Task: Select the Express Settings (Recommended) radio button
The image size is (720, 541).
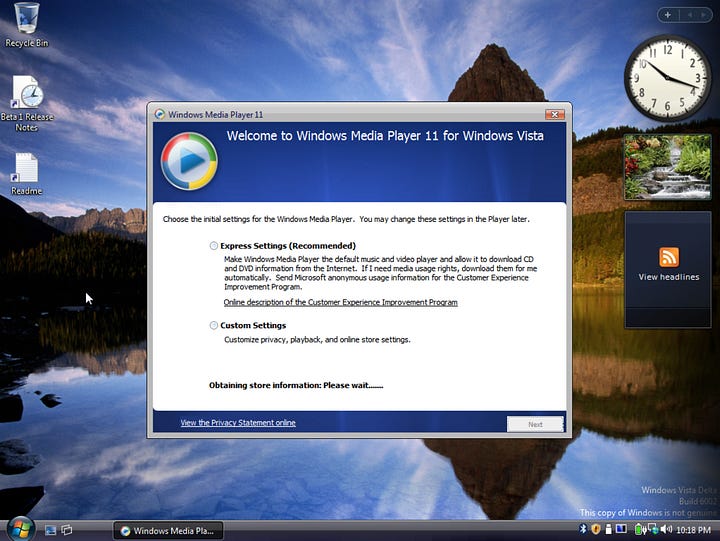Action: (x=214, y=246)
